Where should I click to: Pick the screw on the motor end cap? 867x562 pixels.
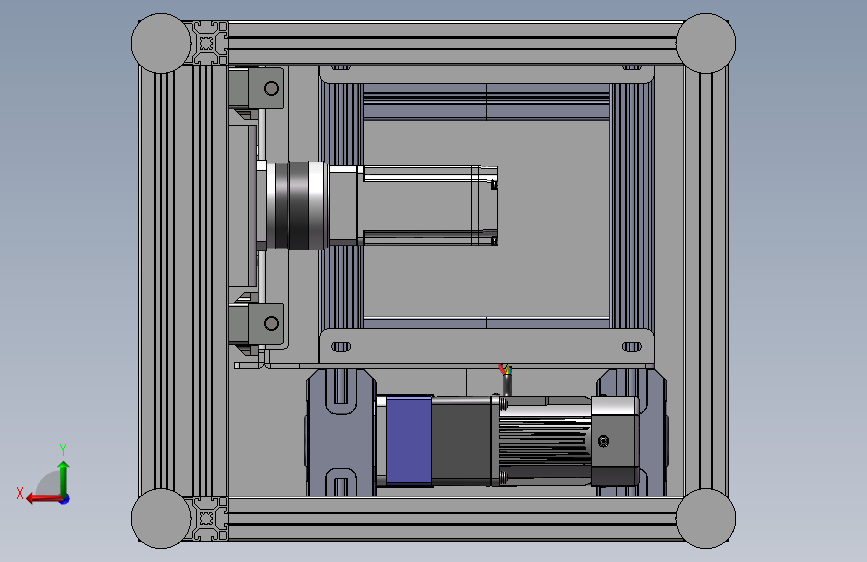tap(603, 441)
